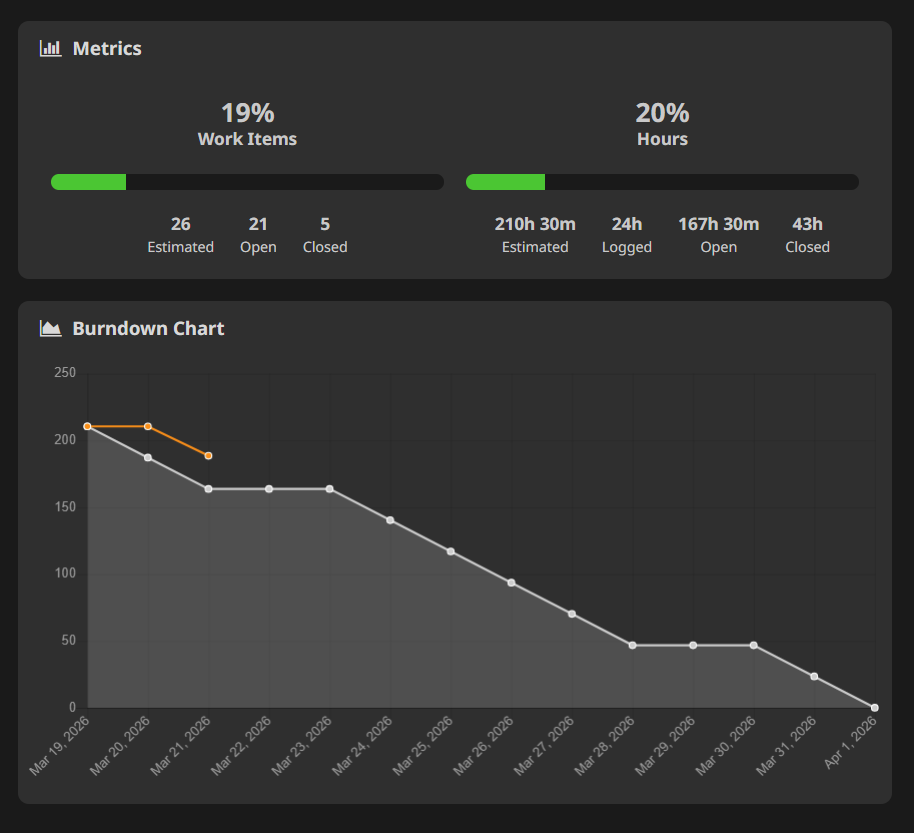
Task: Click the '21 Open' work items stat
Action: pos(258,235)
